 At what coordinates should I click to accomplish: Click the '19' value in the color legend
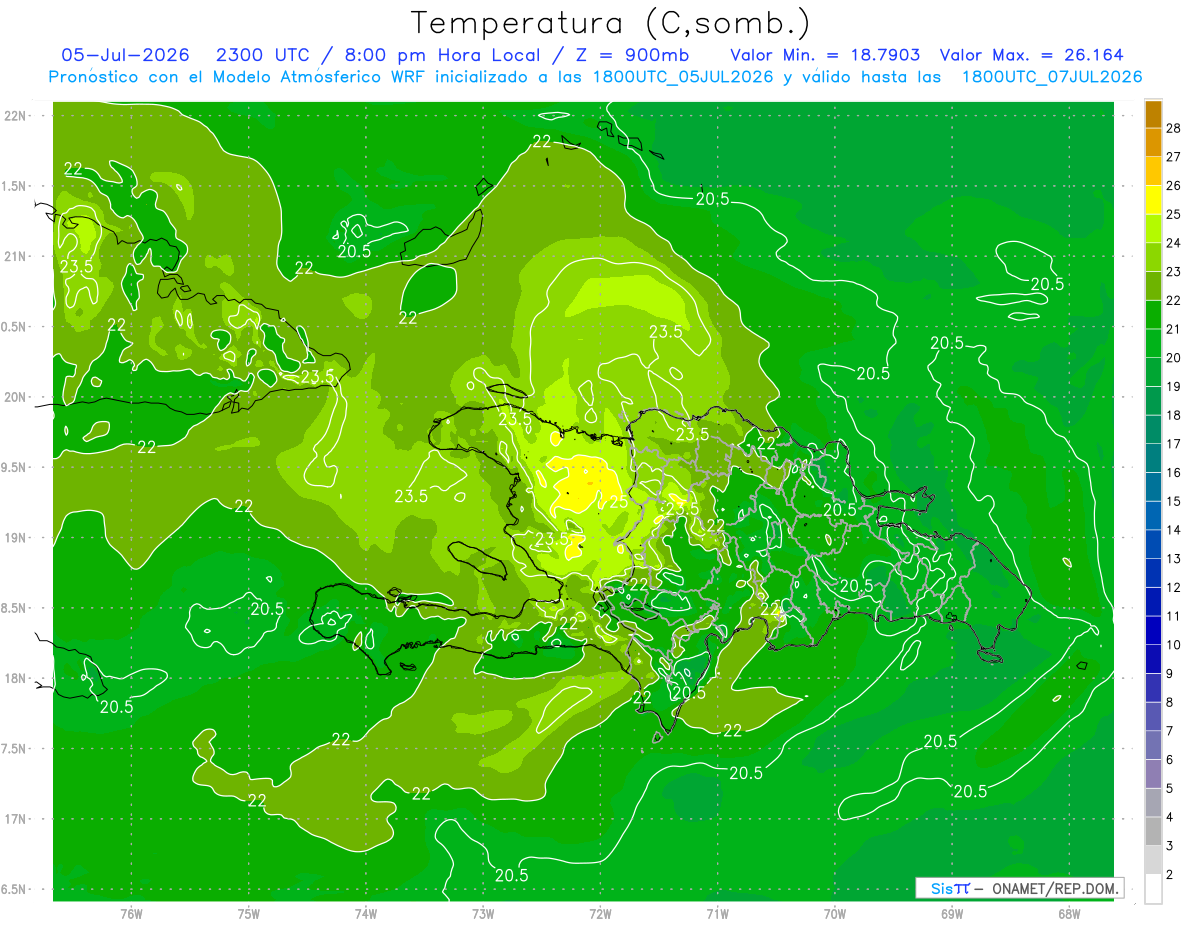(x=1174, y=387)
